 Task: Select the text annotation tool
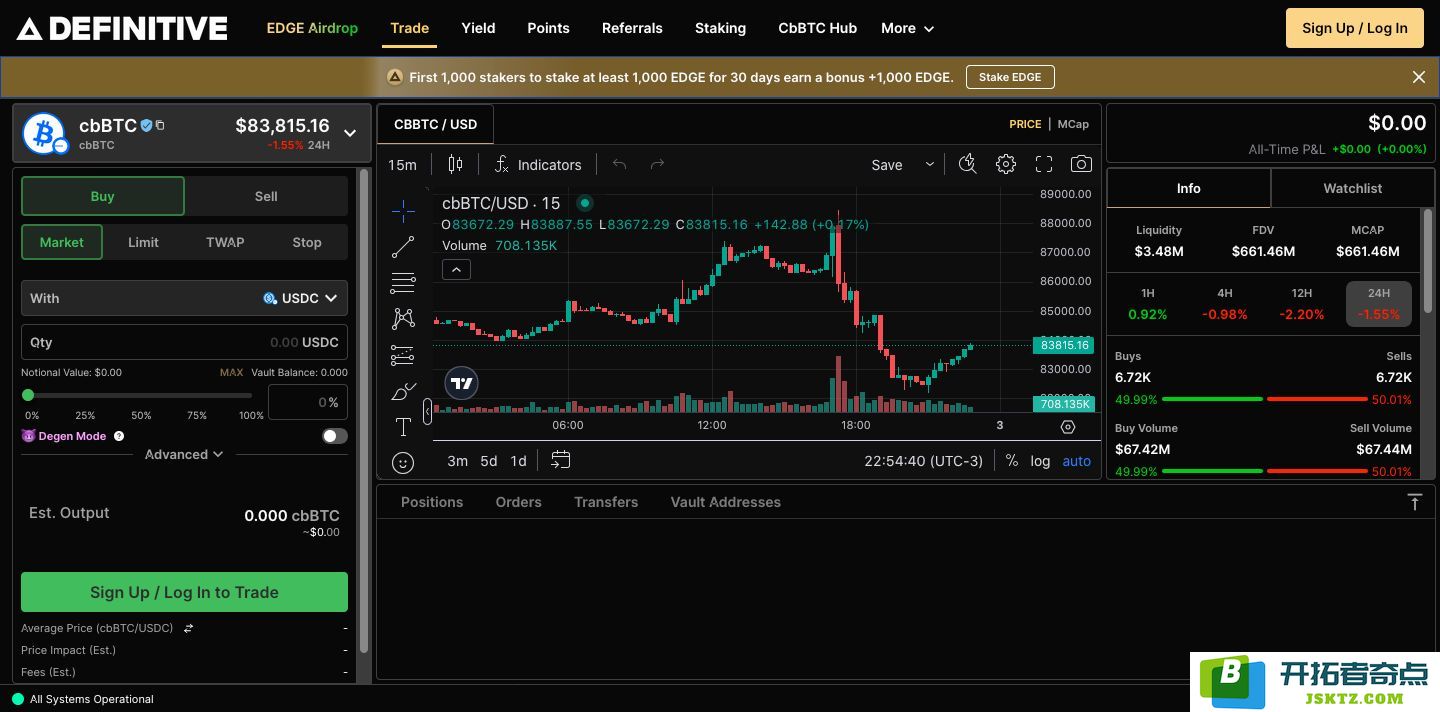(x=403, y=427)
